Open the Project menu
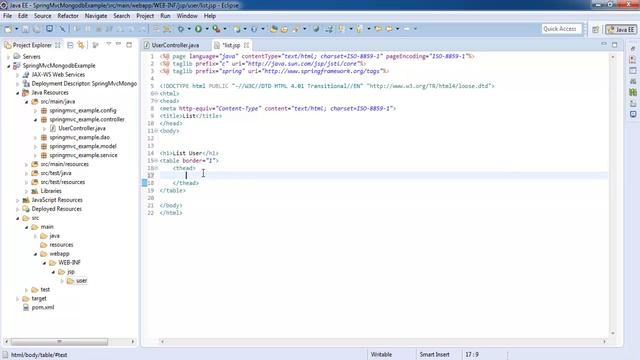 (145, 16)
